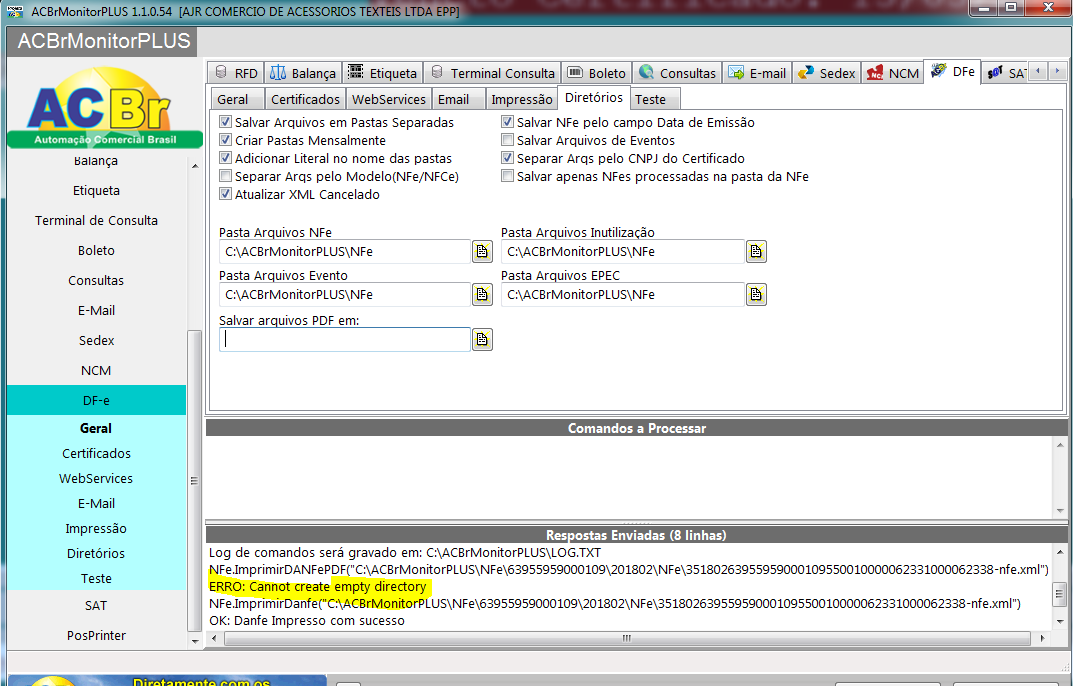Click sidebar scrollbar down arrow
This screenshot has width=1073, height=686.
[195, 641]
